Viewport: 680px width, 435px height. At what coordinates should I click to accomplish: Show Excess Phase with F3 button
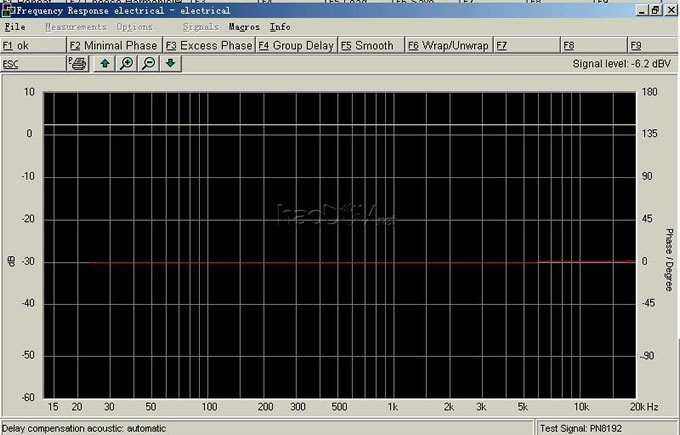click(209, 46)
